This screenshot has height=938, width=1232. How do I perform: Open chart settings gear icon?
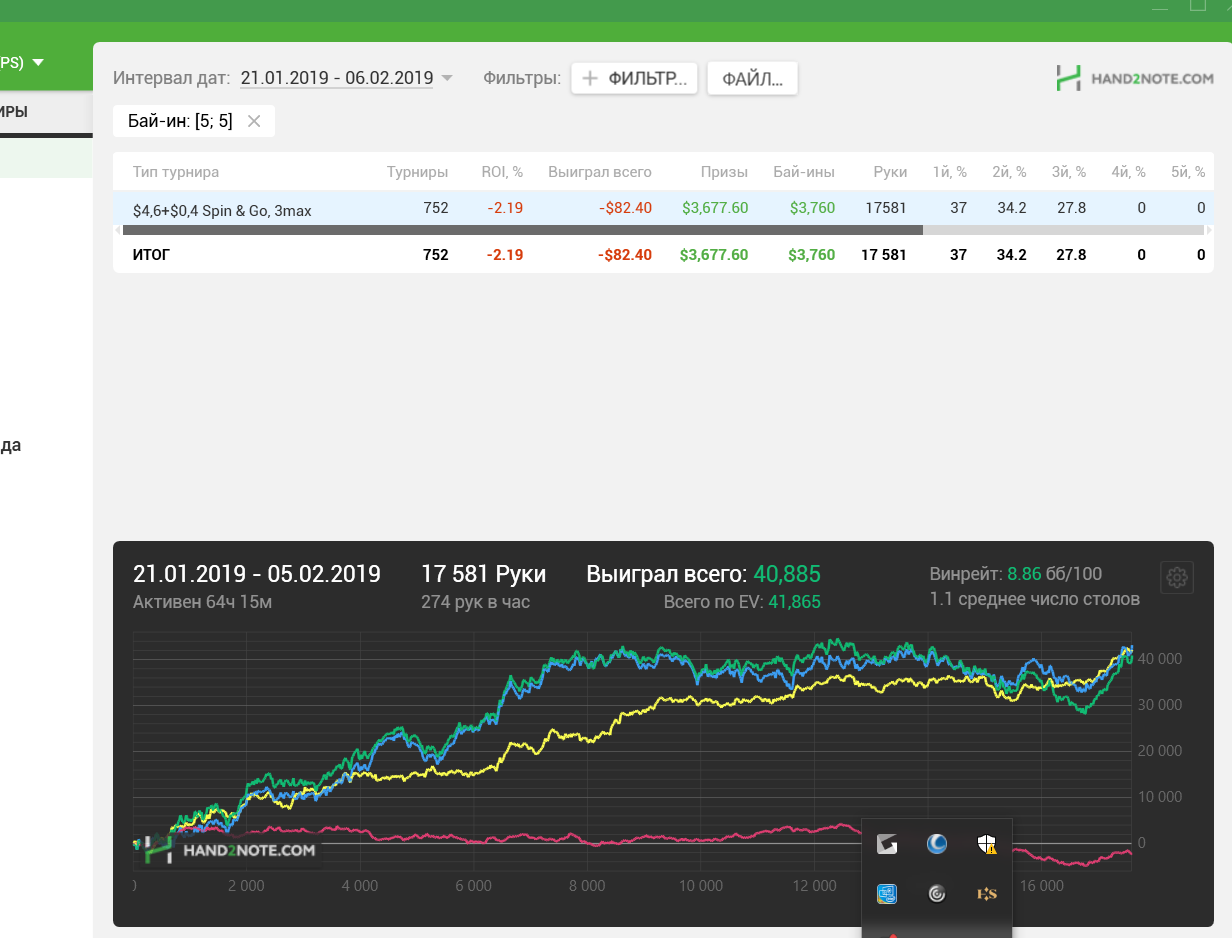(x=1177, y=577)
